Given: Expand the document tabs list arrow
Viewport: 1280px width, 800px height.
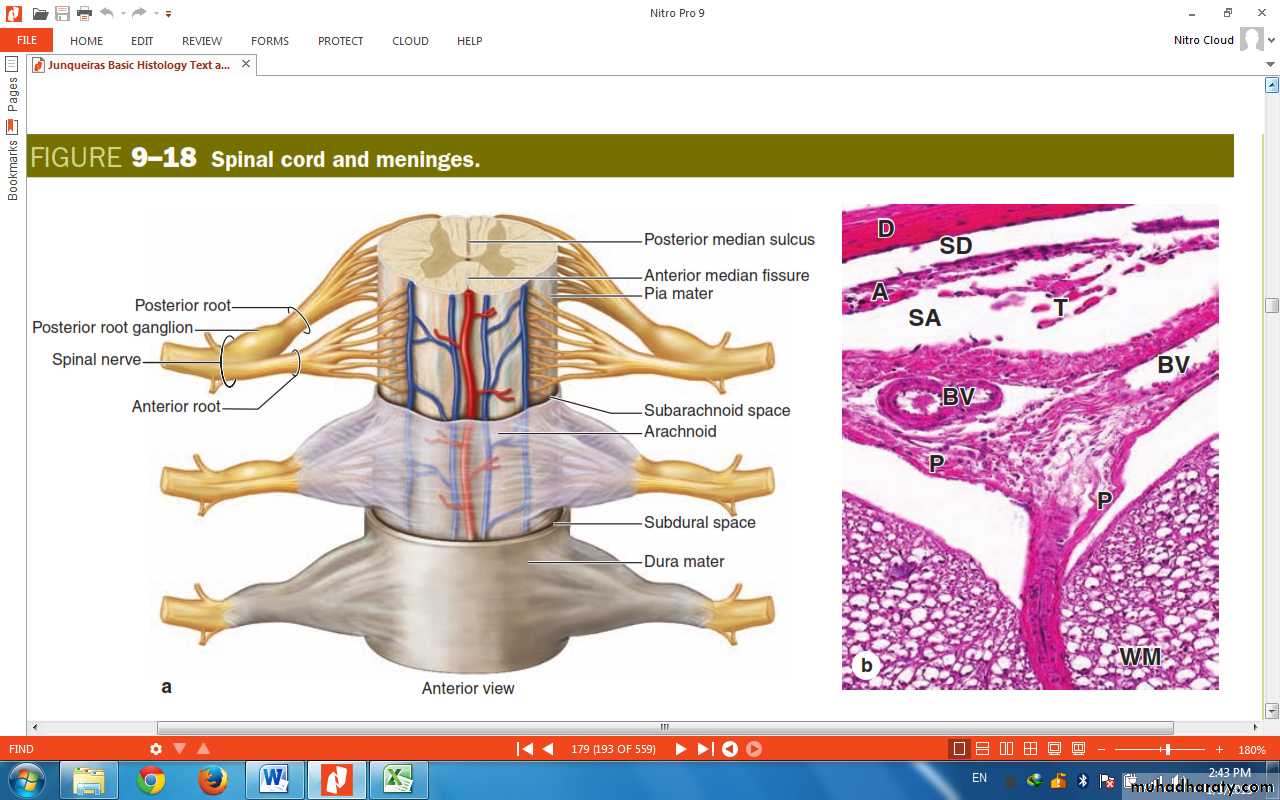Looking at the screenshot, I should [x=1271, y=65].
